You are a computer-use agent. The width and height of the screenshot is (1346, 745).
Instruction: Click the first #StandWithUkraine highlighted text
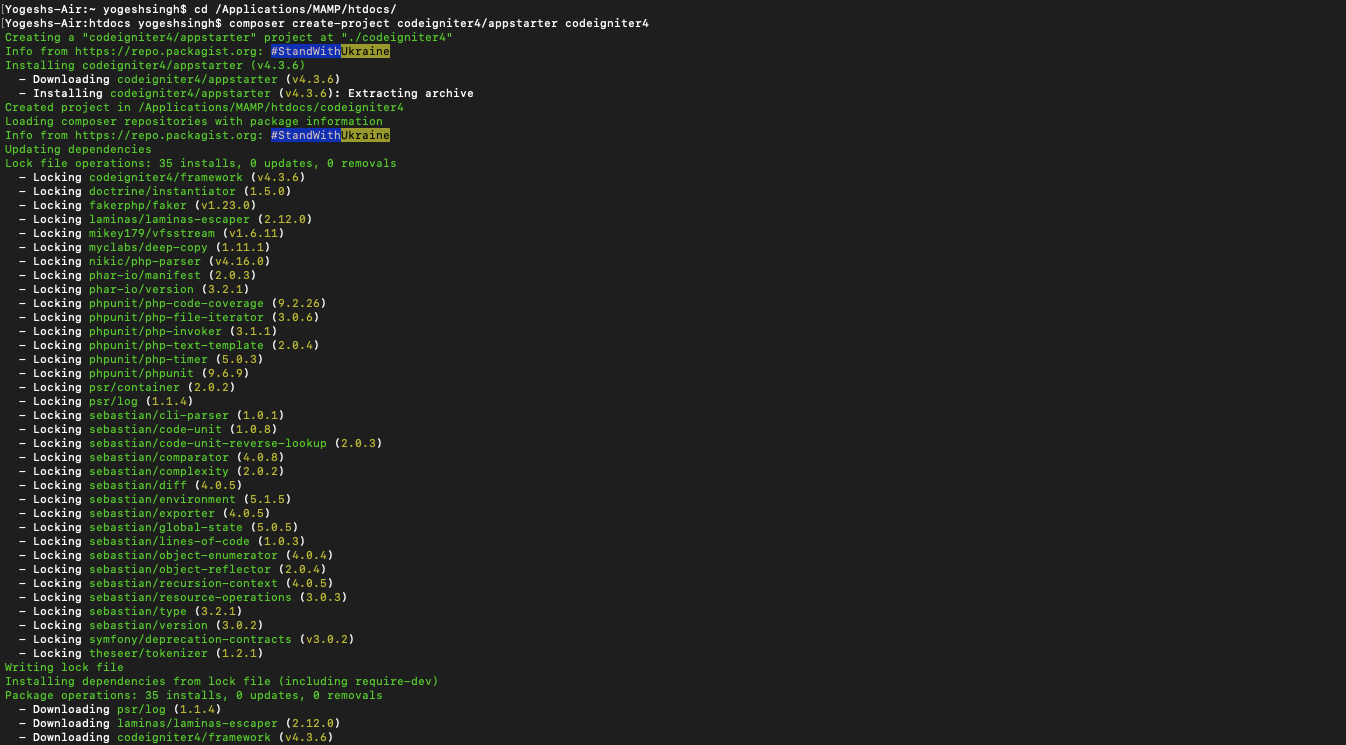click(x=330, y=51)
